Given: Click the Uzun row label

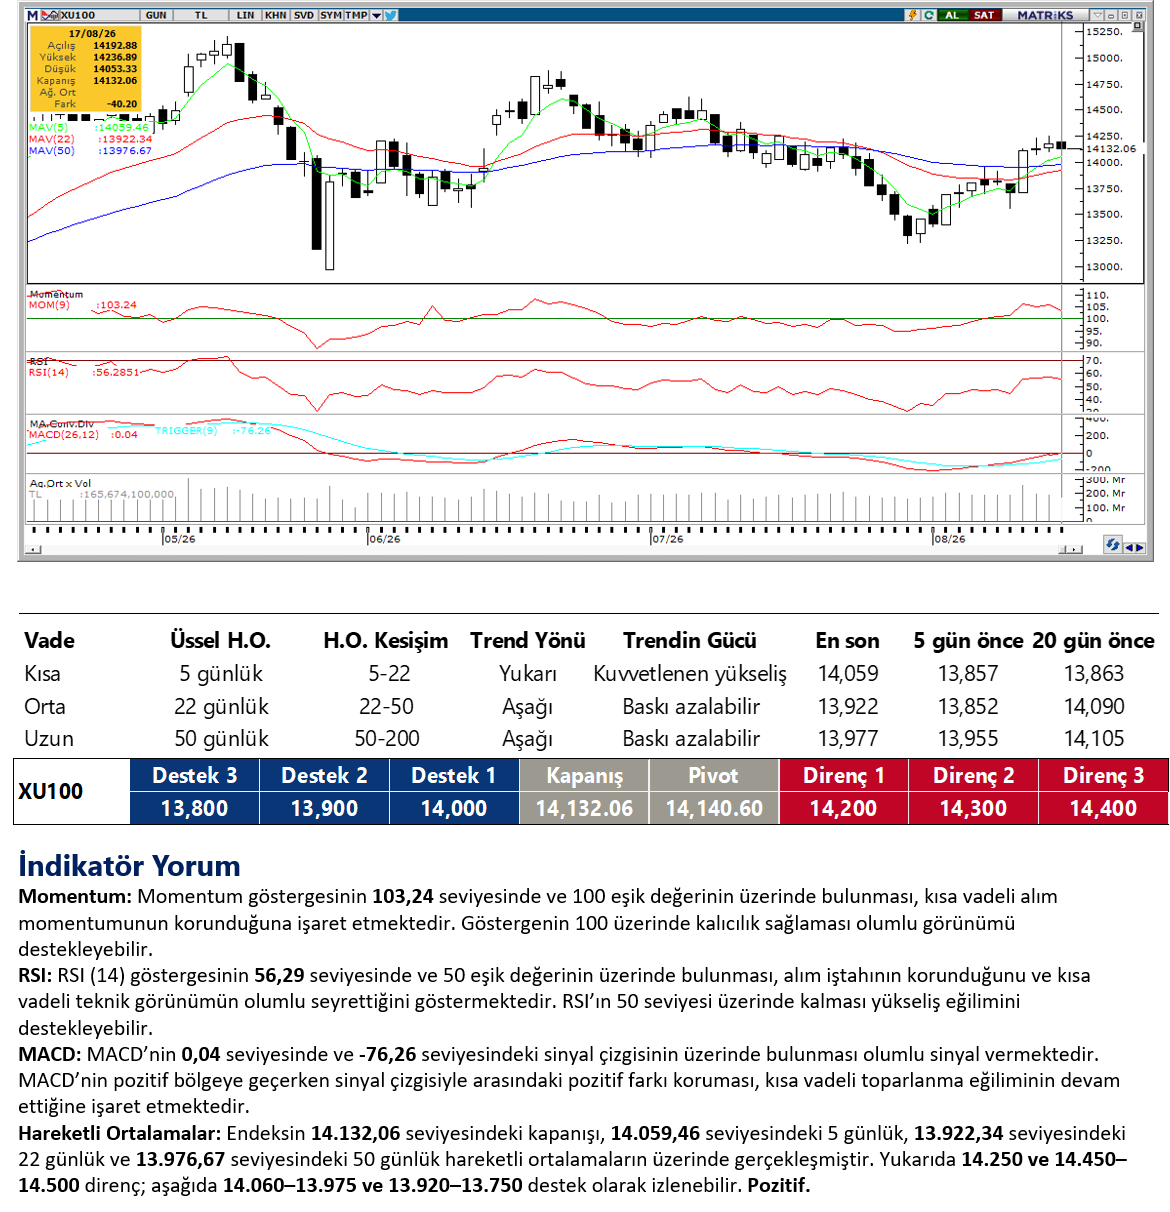Looking at the screenshot, I should [x=49, y=738].
